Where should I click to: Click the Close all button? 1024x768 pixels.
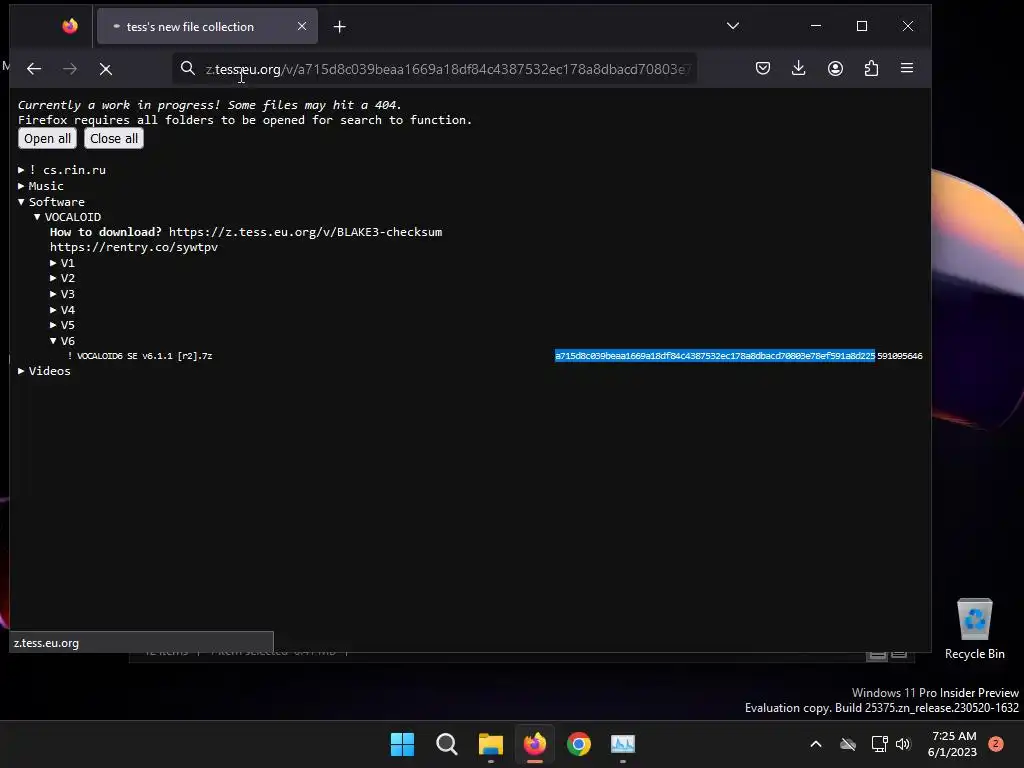[x=114, y=138]
